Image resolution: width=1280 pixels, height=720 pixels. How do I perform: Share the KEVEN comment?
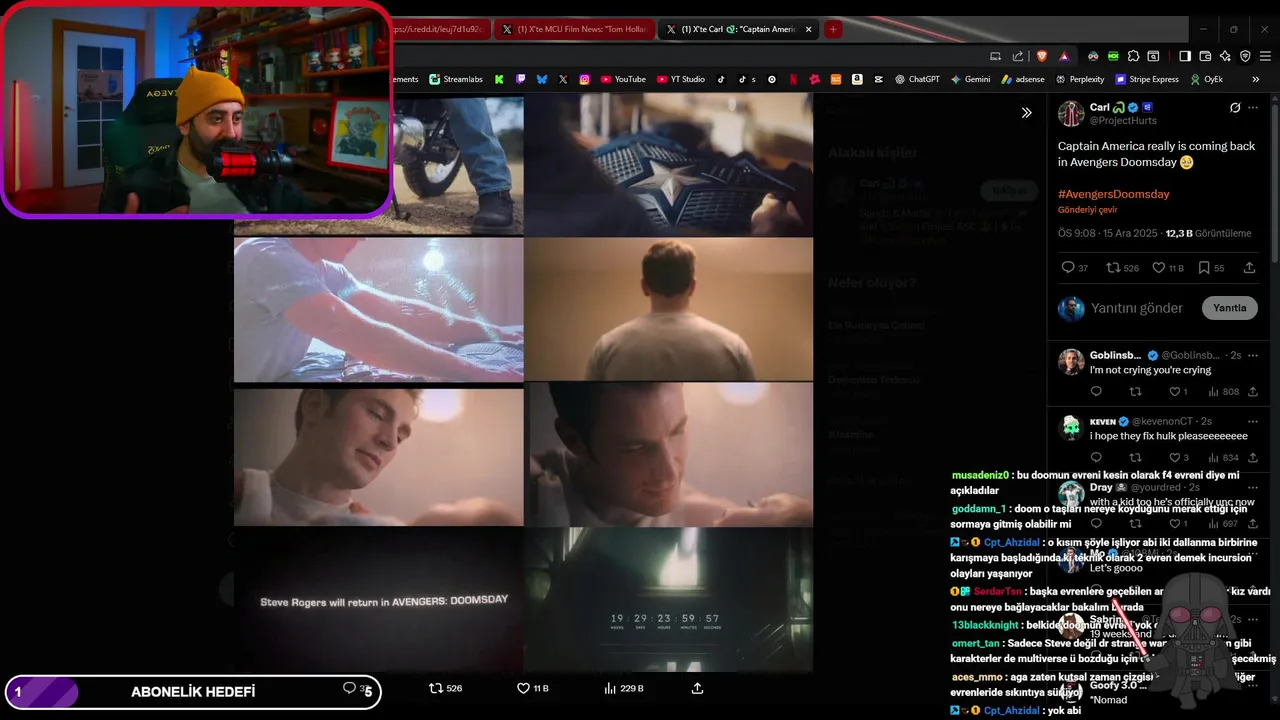click(1252, 458)
